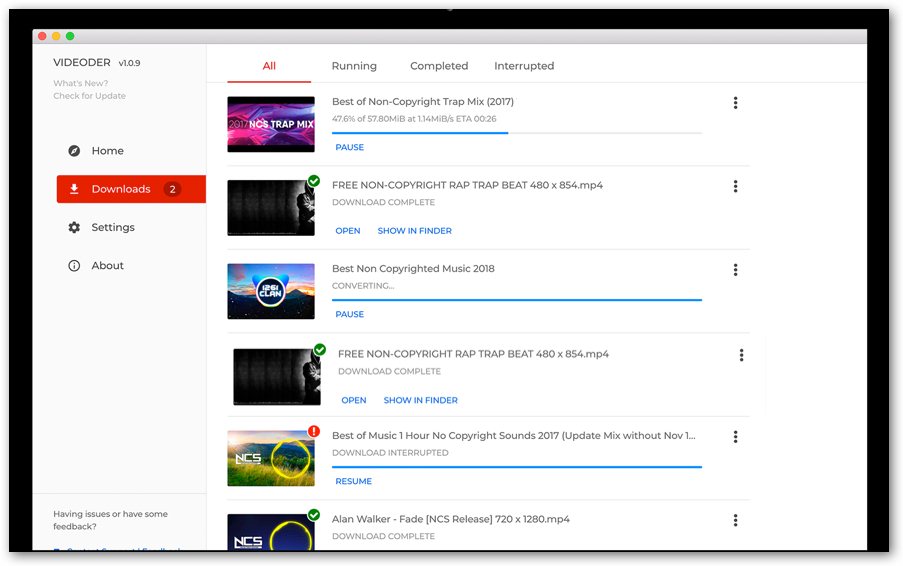Click the green macOS zoom window button
Viewport: 903px width, 566px height.
point(70,36)
